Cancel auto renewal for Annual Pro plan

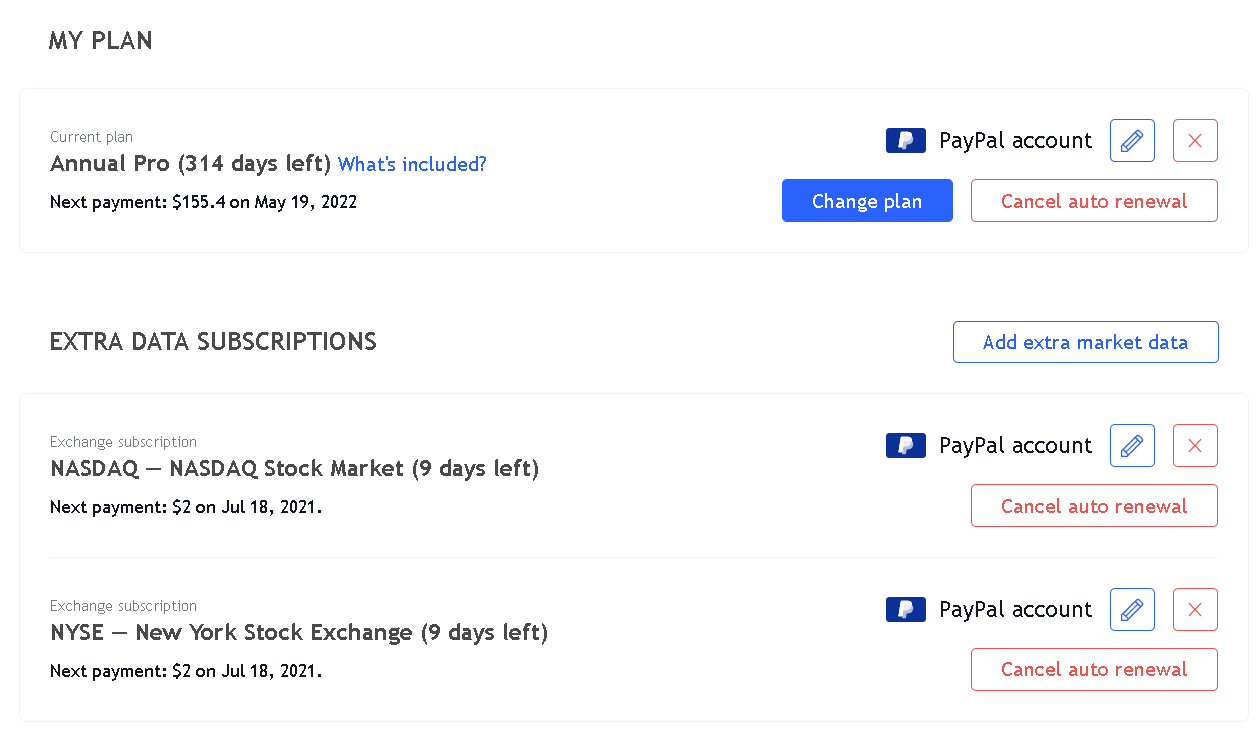point(1094,201)
